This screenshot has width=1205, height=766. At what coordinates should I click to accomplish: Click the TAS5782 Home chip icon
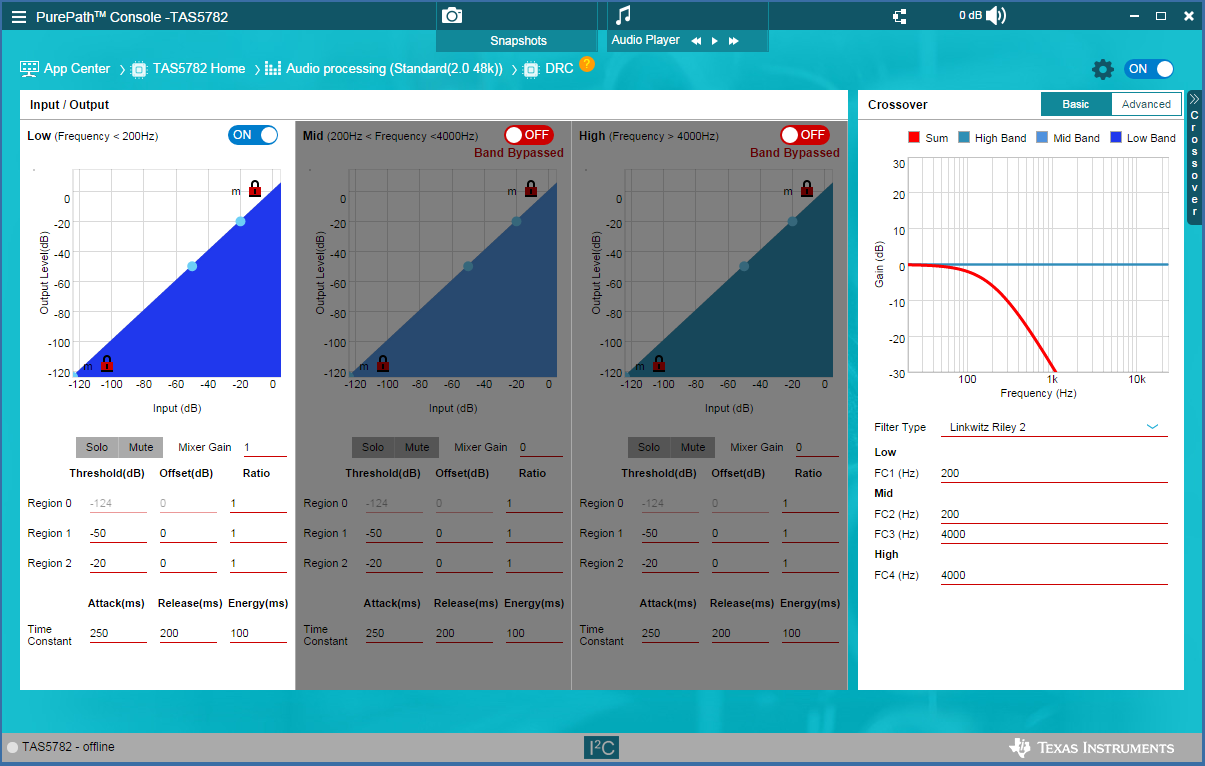point(139,69)
